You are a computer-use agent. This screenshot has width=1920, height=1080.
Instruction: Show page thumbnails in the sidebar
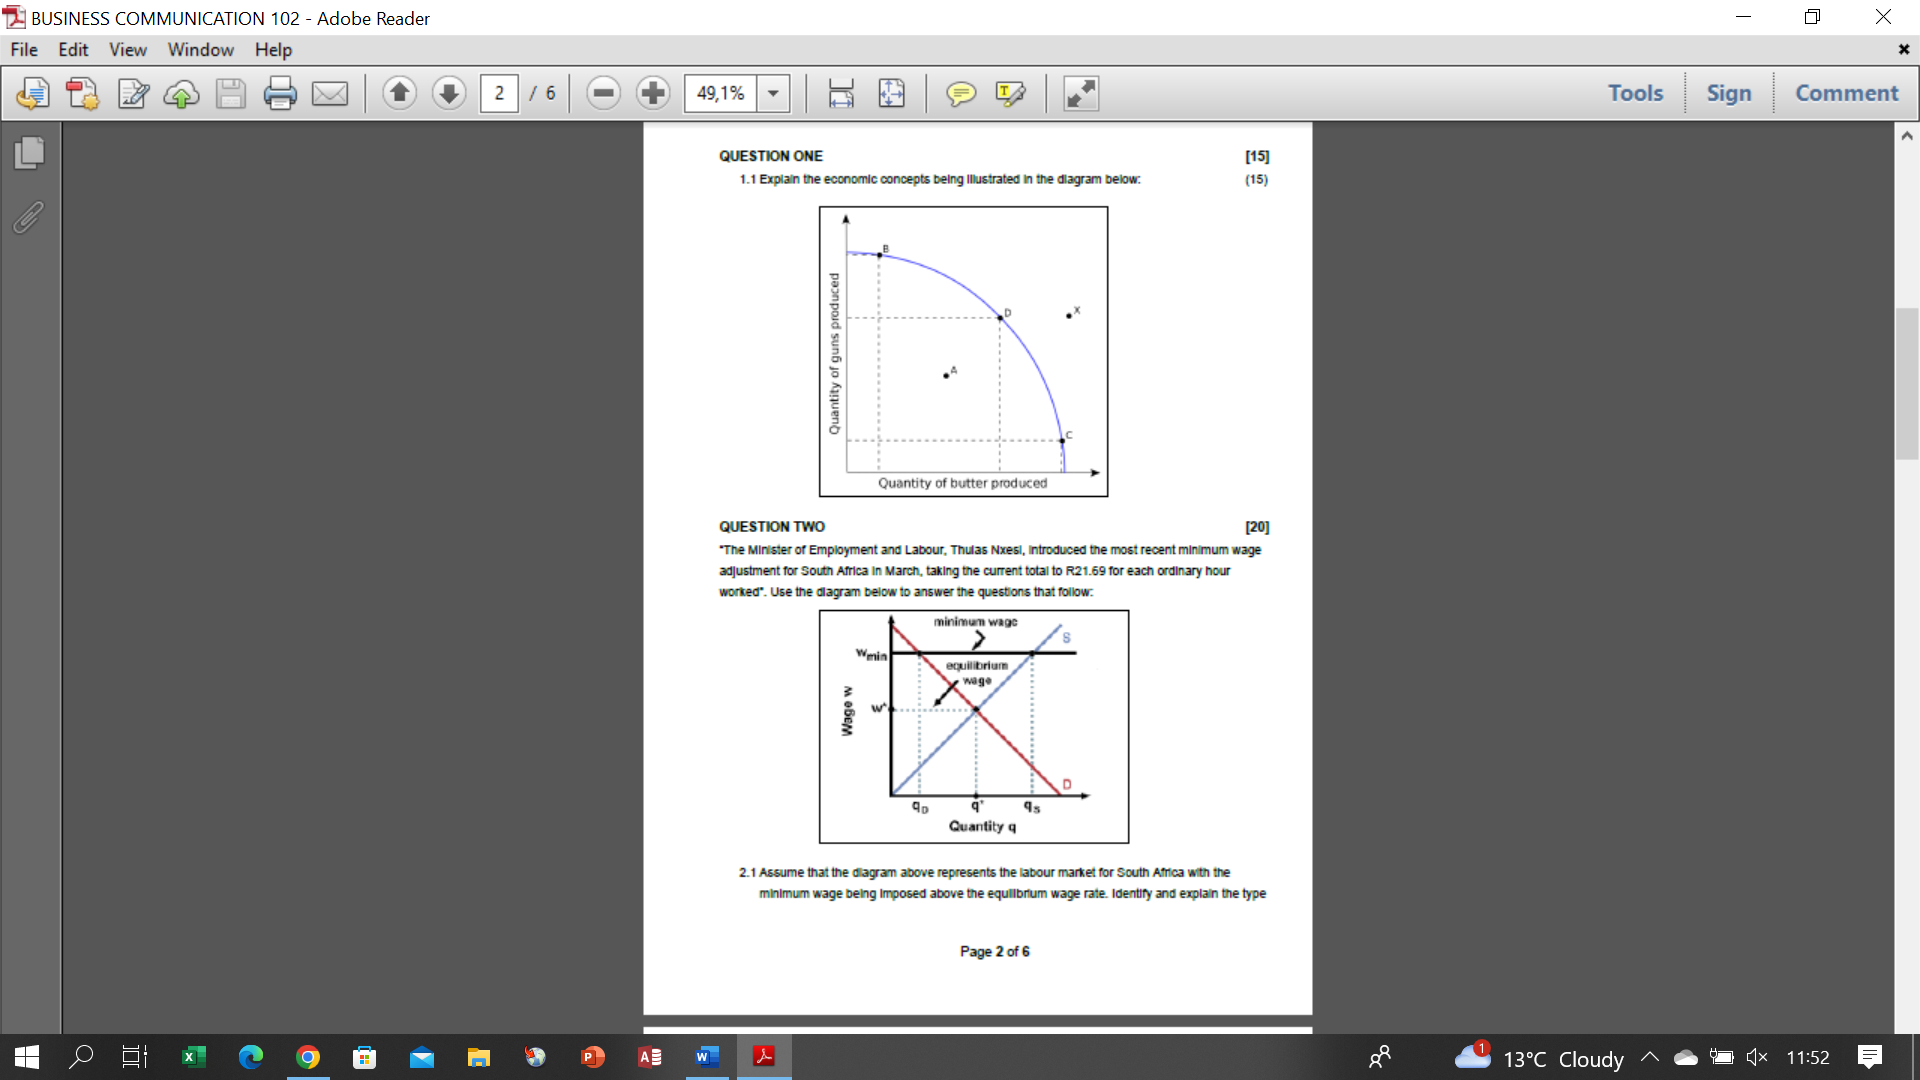point(29,153)
